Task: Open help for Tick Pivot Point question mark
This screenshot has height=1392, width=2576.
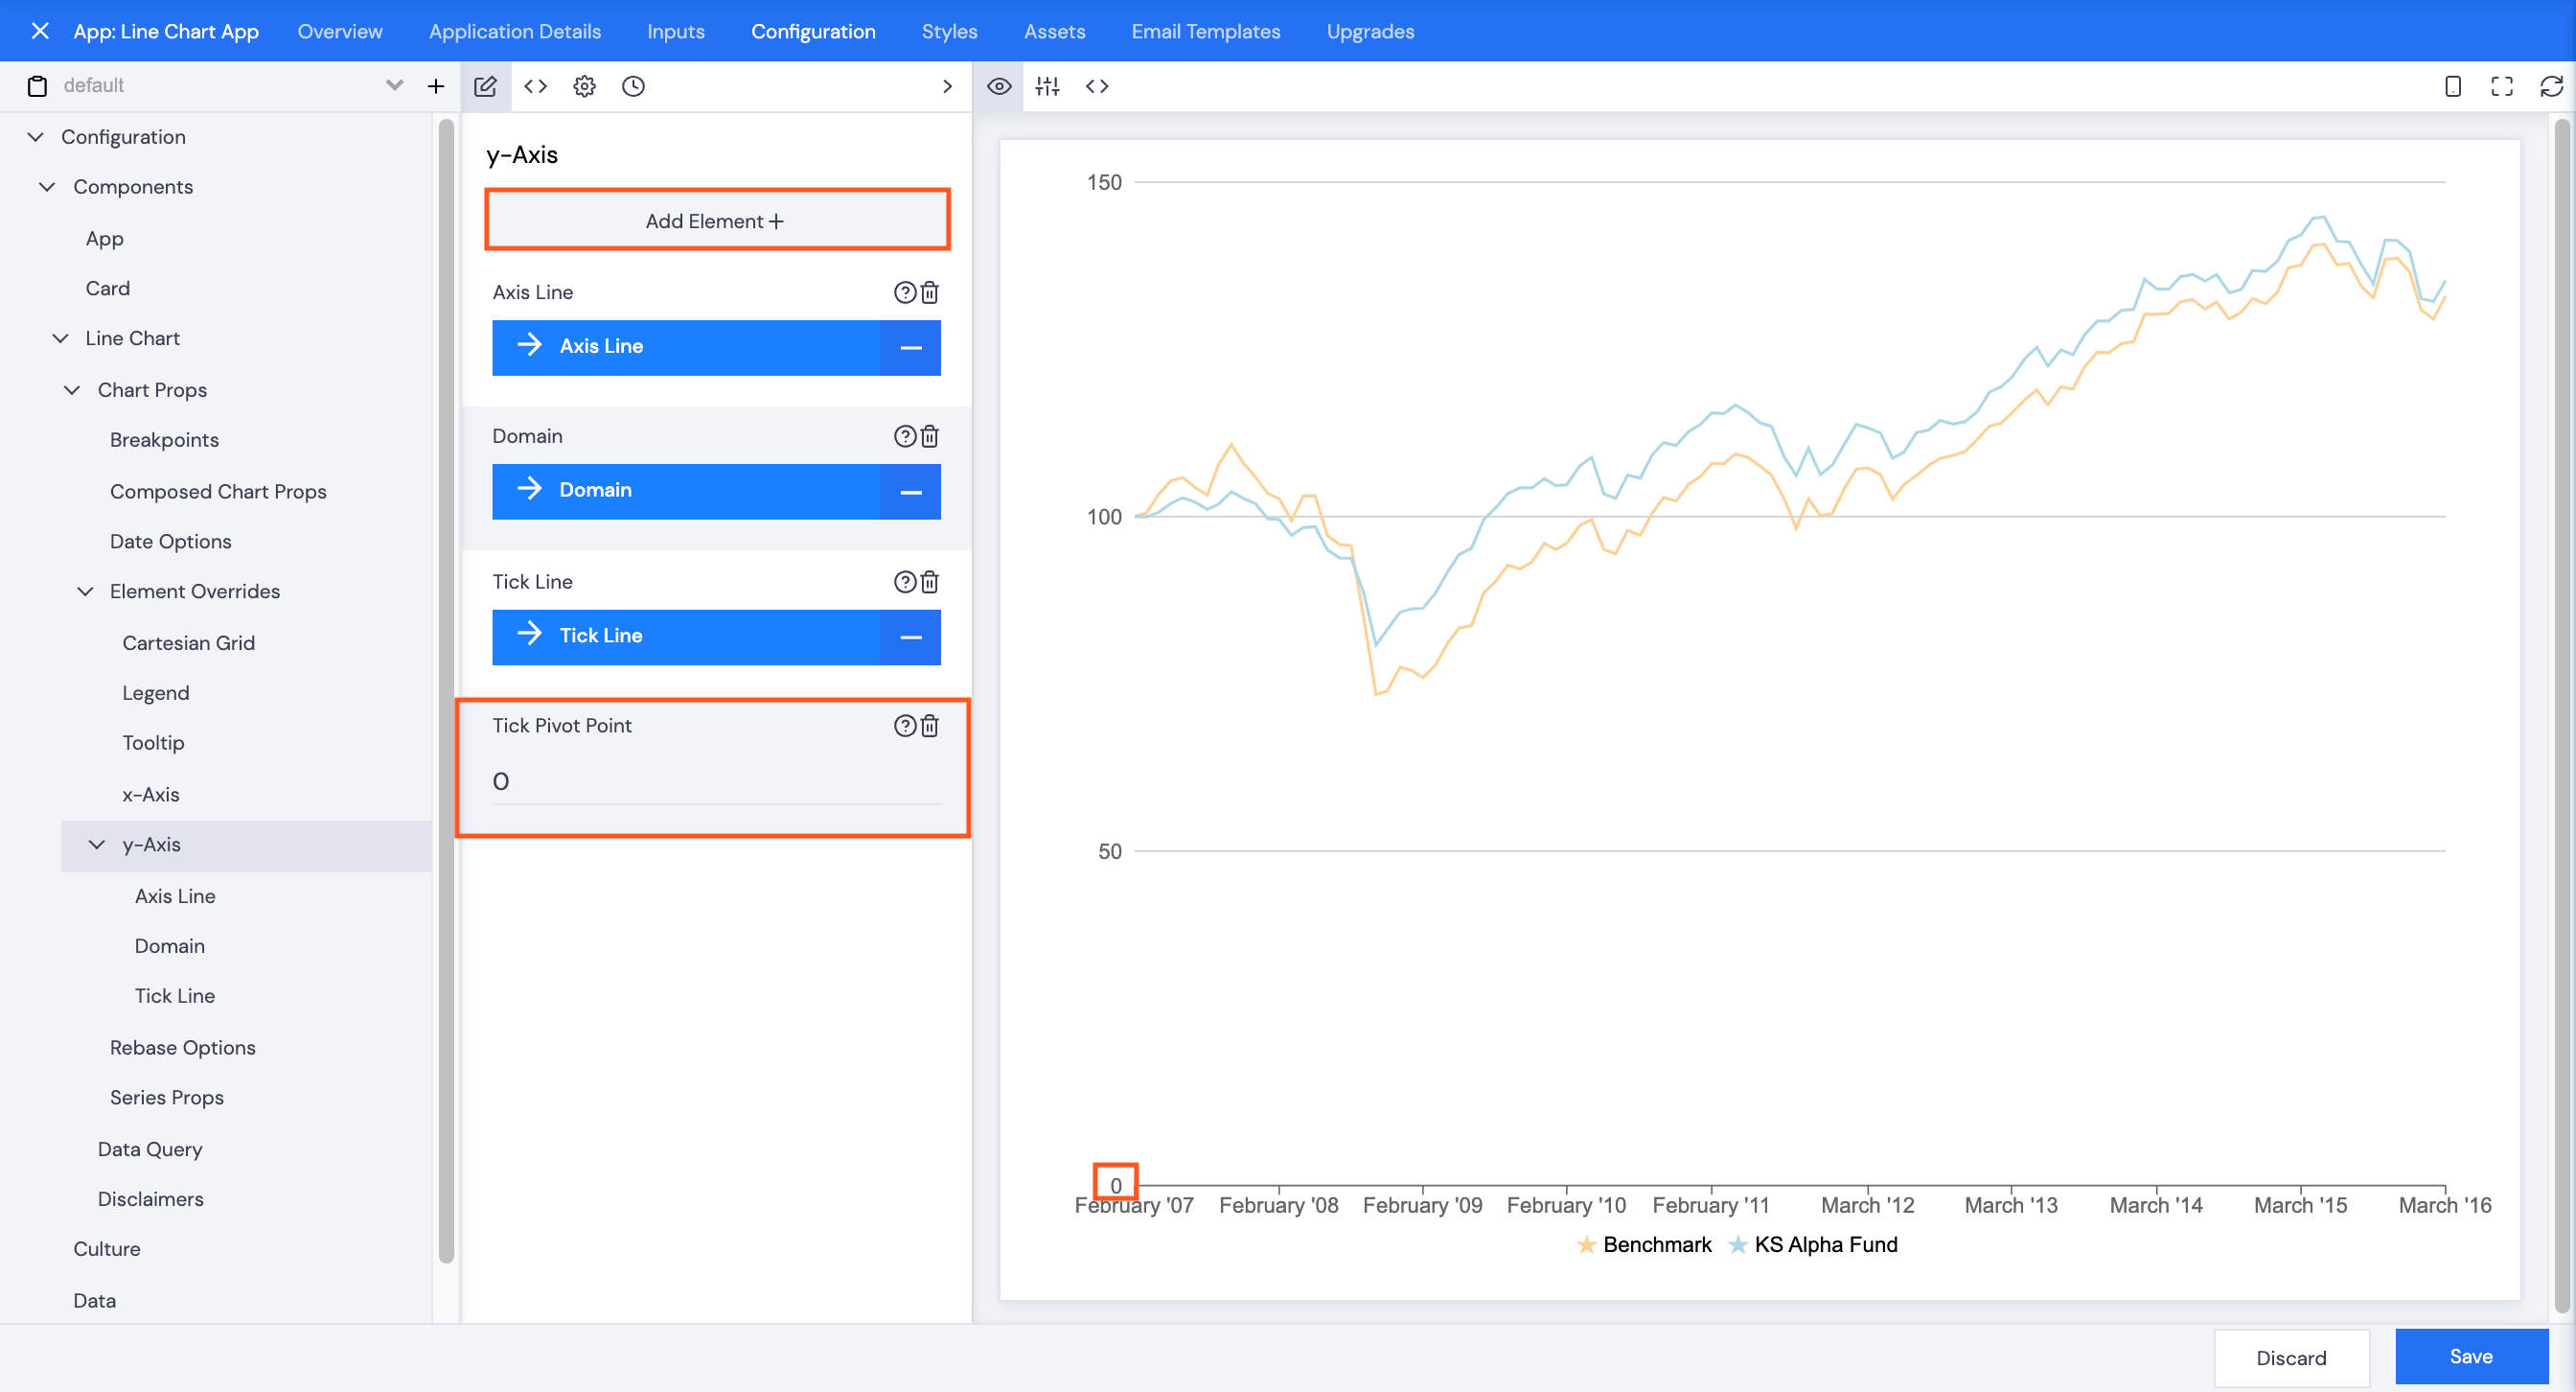Action: pos(903,726)
